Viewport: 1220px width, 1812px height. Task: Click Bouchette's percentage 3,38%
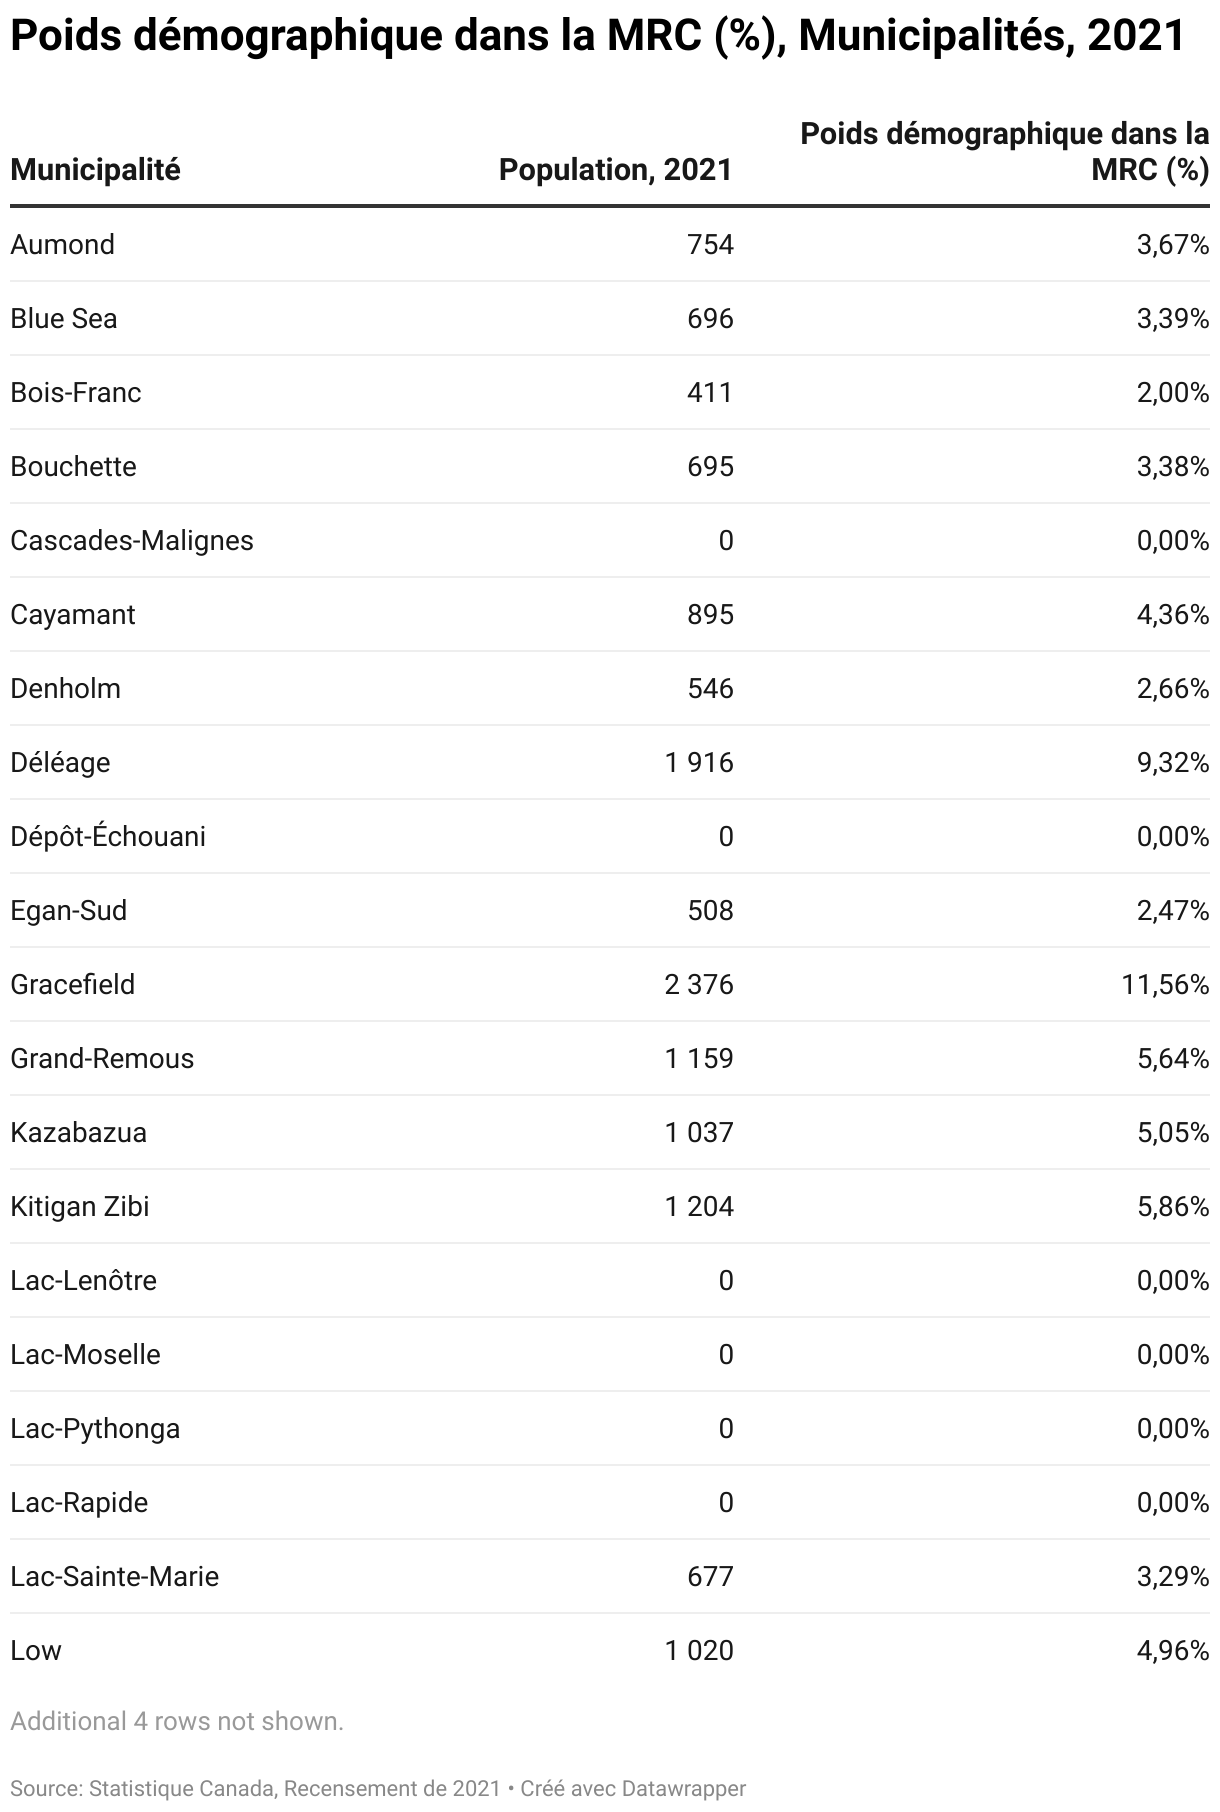click(1173, 467)
